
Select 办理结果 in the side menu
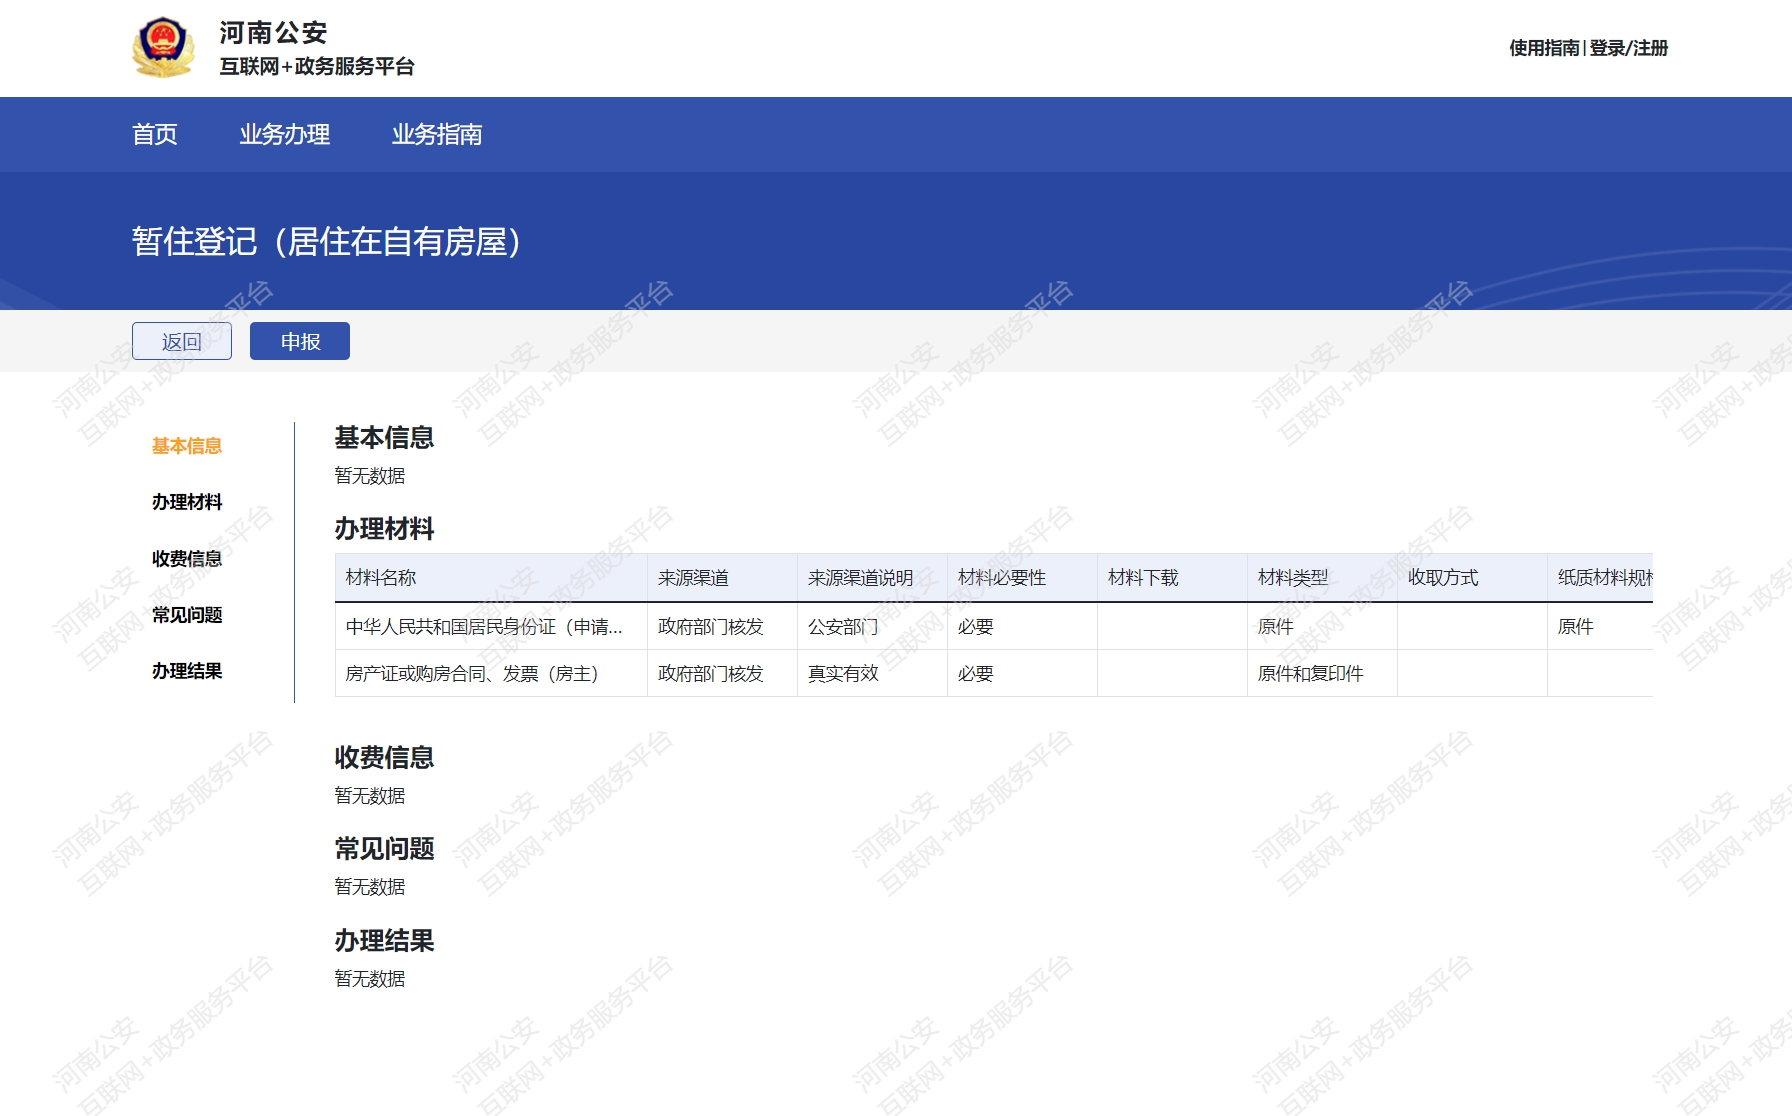click(187, 671)
